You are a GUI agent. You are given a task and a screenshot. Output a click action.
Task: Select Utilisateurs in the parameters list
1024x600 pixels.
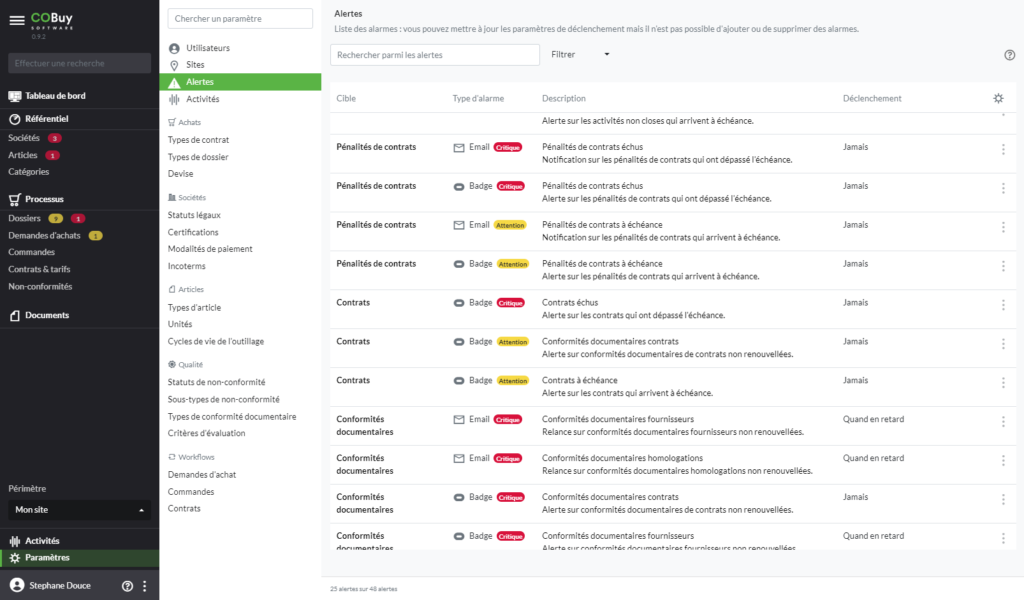coord(207,48)
